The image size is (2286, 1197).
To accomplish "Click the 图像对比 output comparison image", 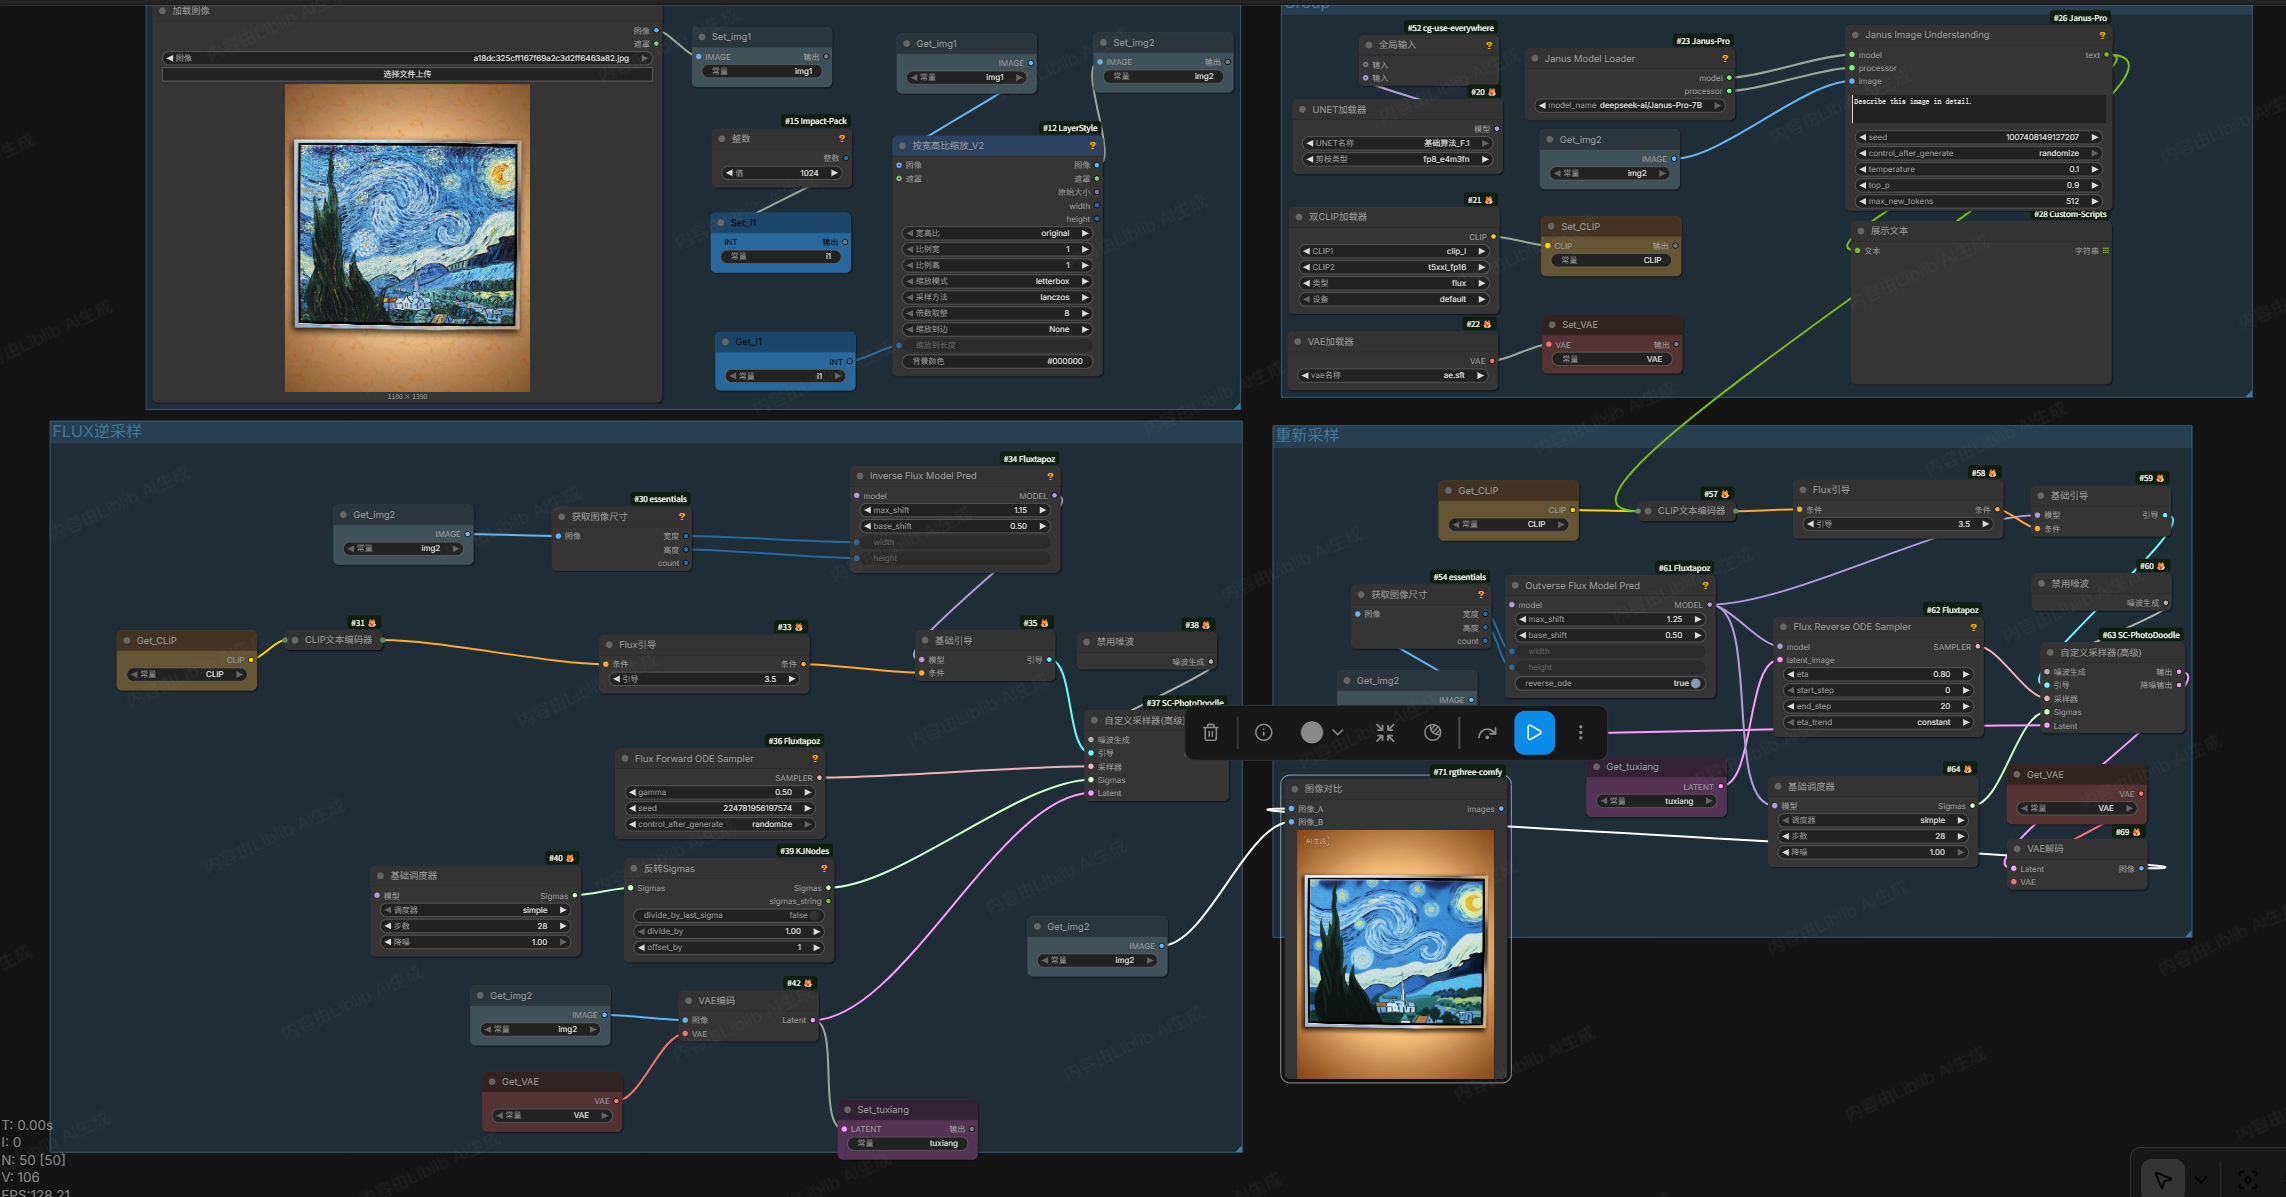I will [x=1395, y=955].
